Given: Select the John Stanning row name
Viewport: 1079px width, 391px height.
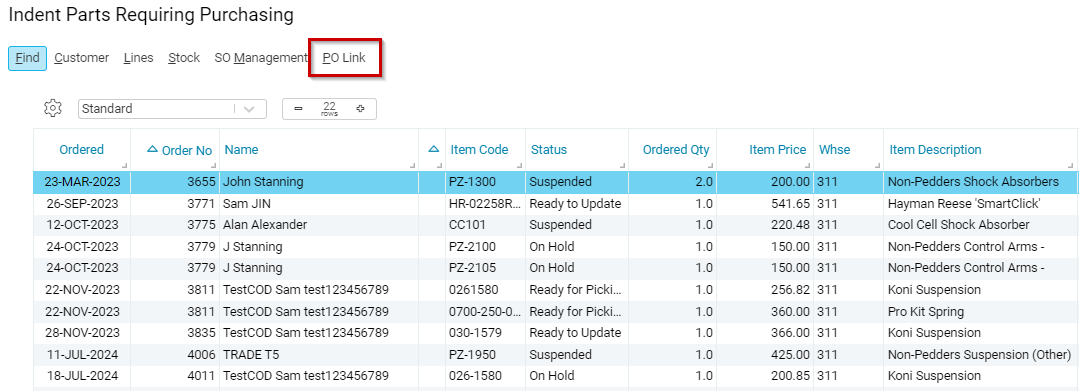Looking at the screenshot, I should tap(263, 182).
